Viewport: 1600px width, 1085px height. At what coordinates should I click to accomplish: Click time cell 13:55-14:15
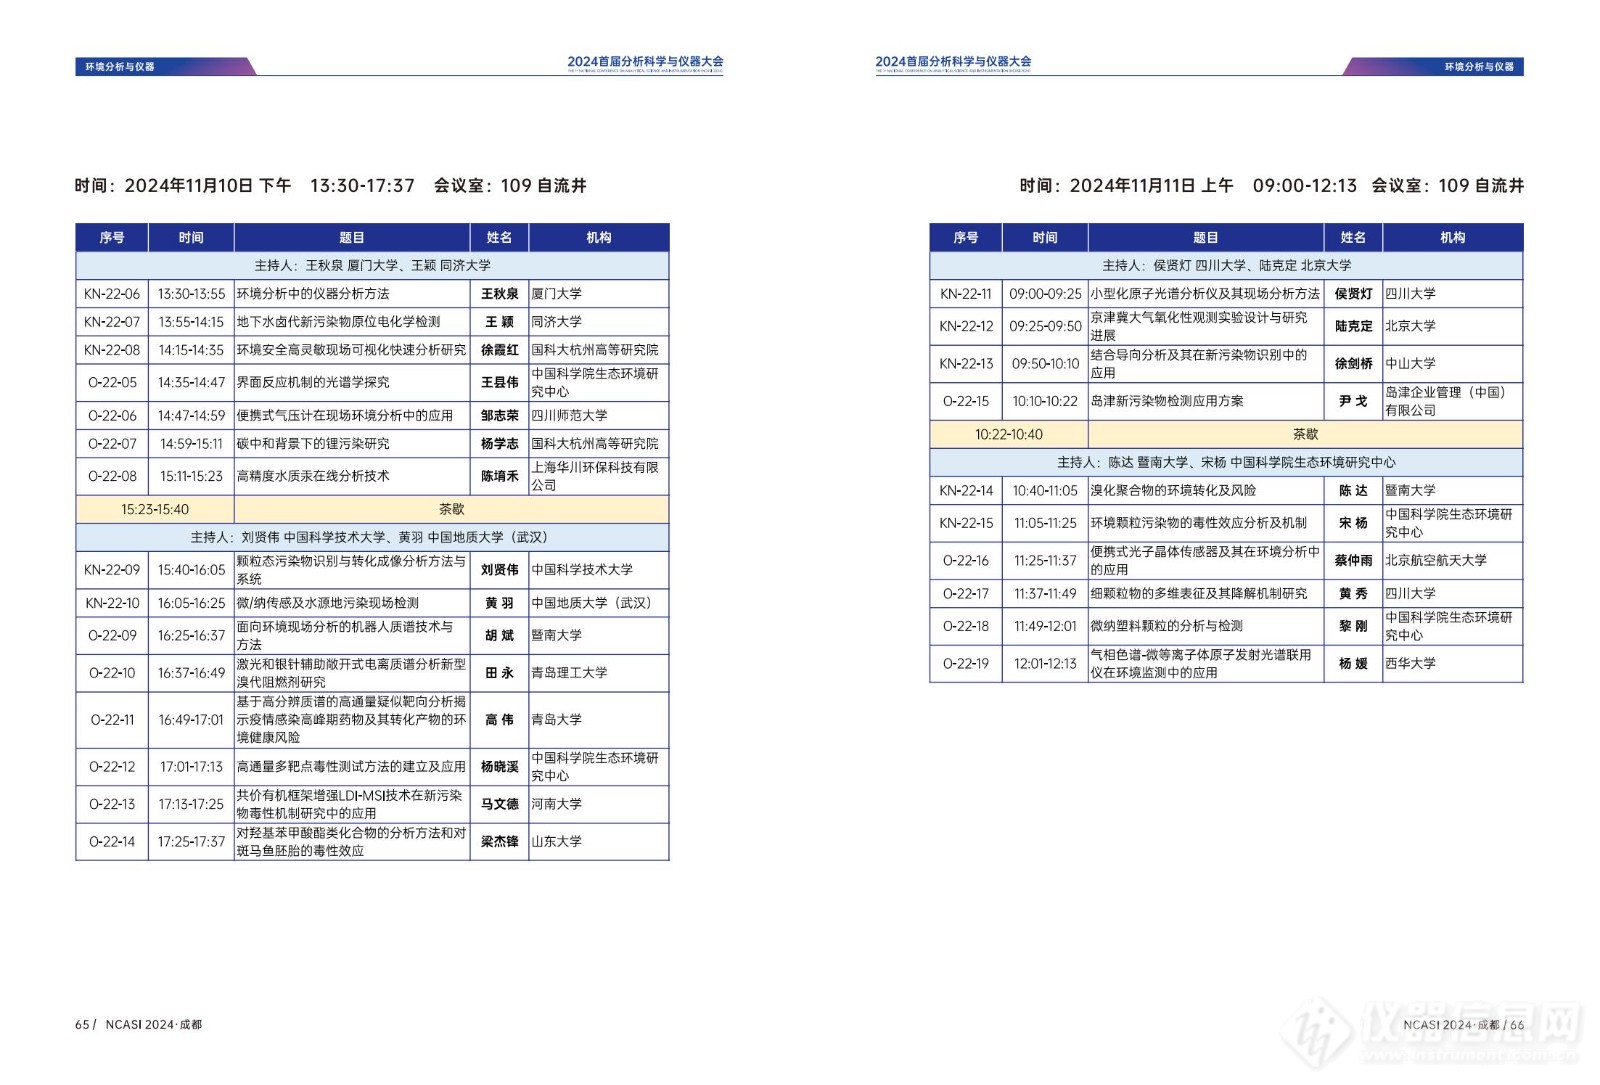click(191, 322)
